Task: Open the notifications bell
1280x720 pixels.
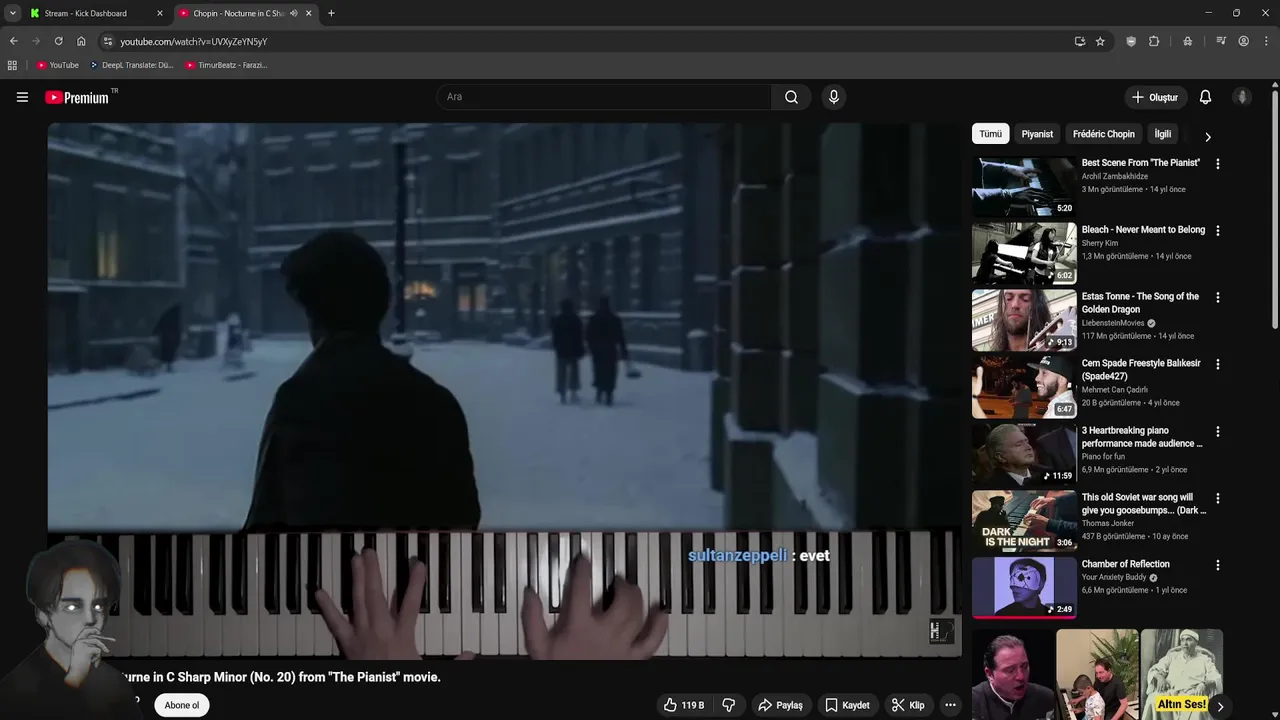Action: coord(1205,97)
